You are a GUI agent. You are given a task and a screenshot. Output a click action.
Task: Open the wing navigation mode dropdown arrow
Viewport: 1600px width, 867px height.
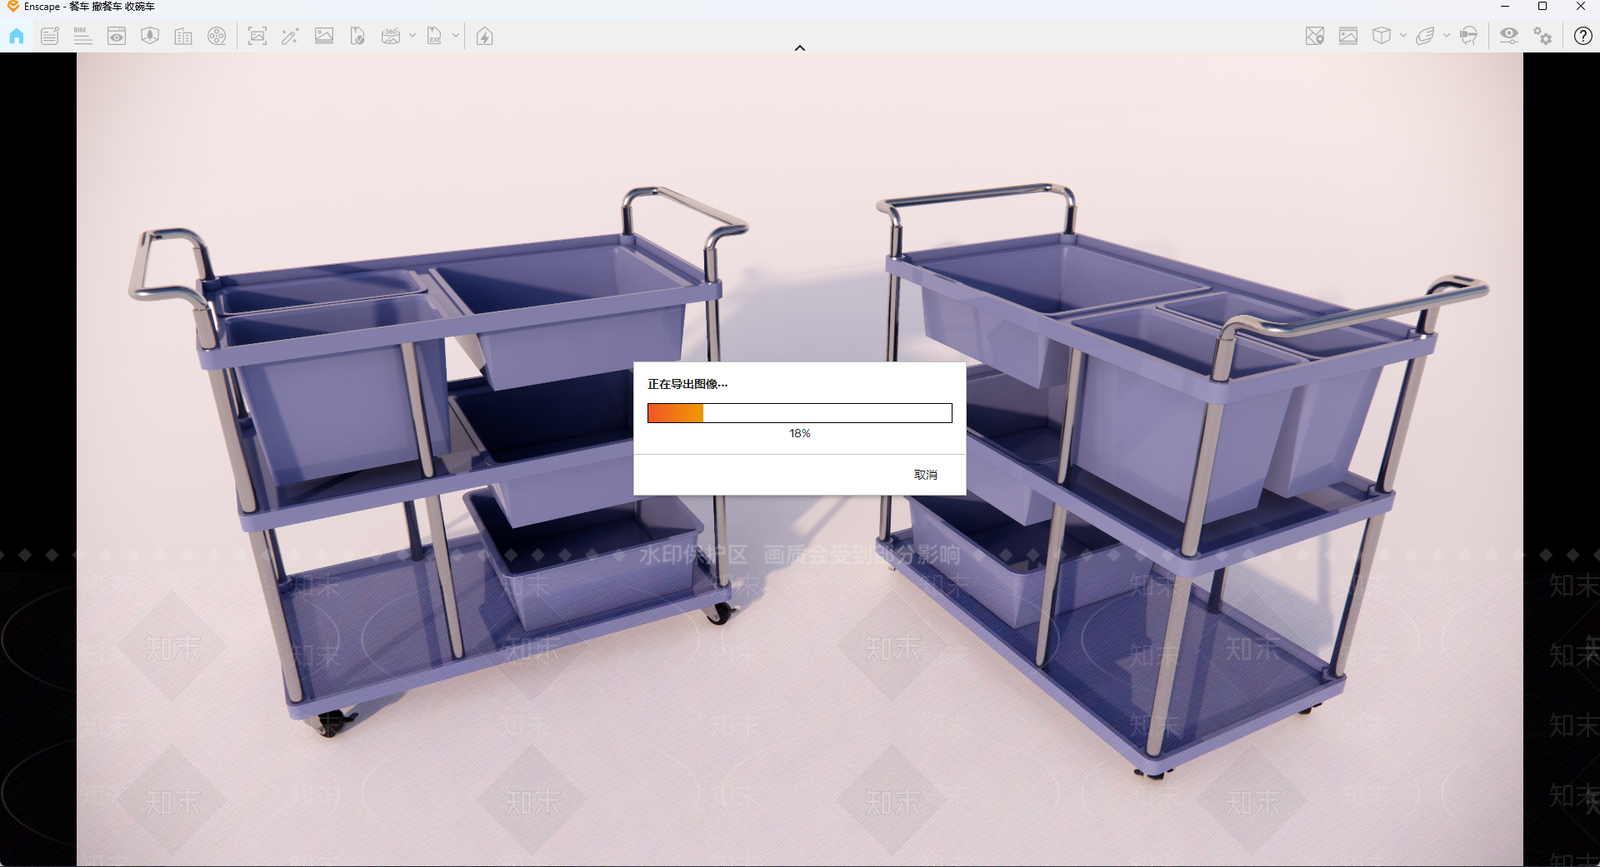pyautogui.click(x=1447, y=36)
